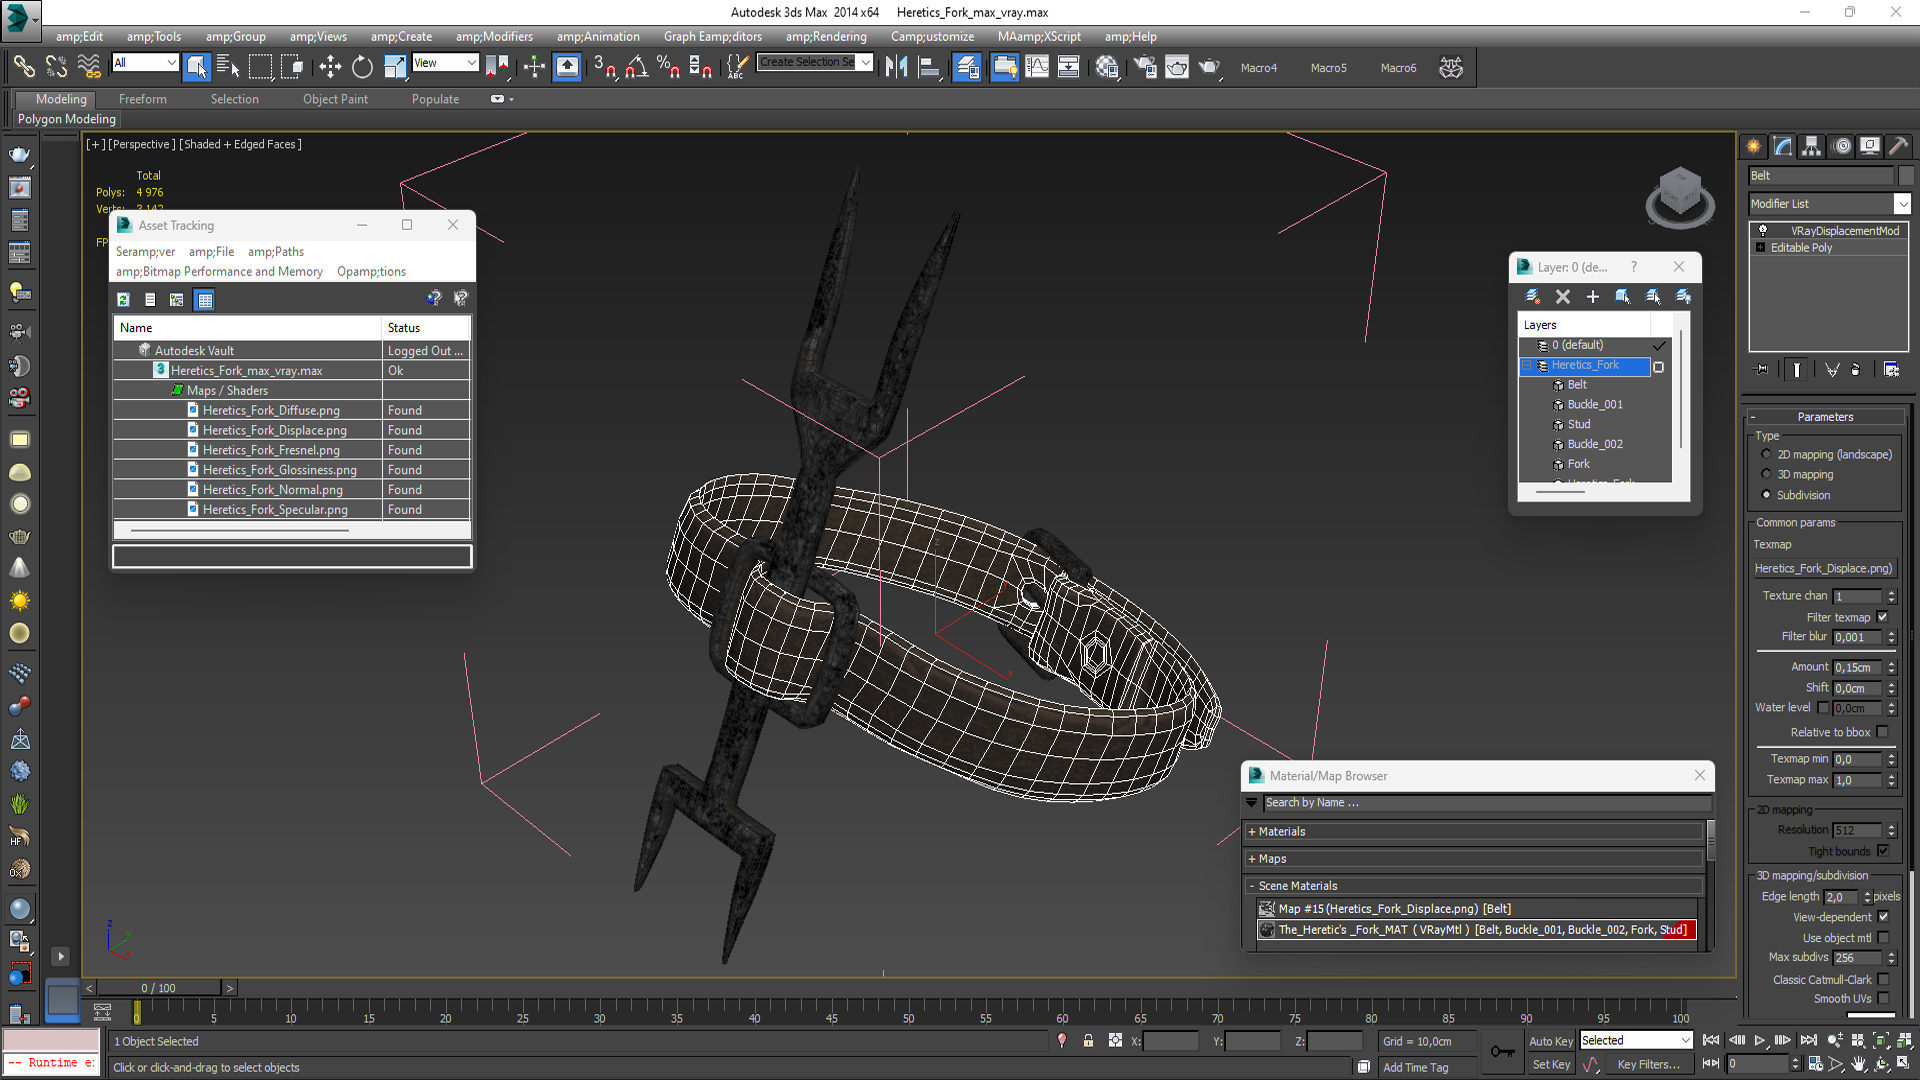Viewport: 1920px width, 1080px height.
Task: Switch to the Freeform ribbon tab
Action: (142, 99)
